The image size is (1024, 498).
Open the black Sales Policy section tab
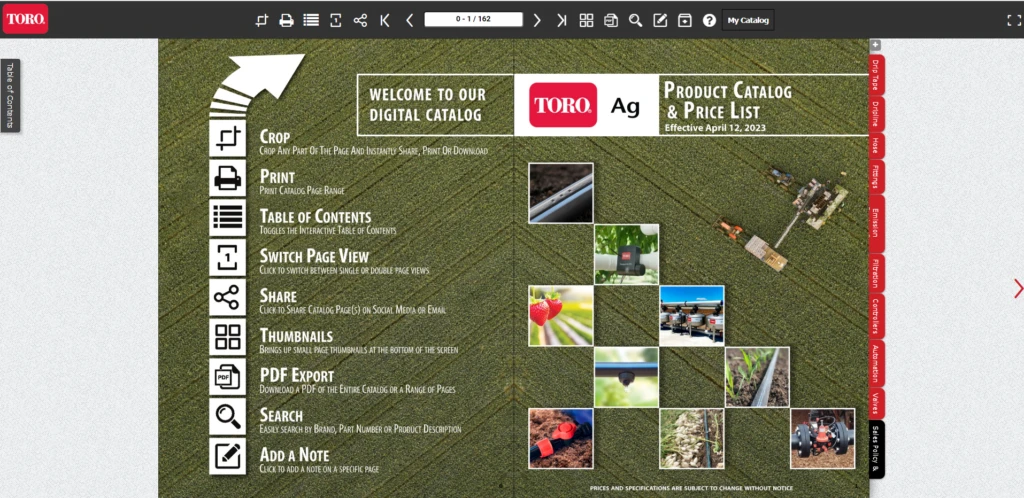876,449
